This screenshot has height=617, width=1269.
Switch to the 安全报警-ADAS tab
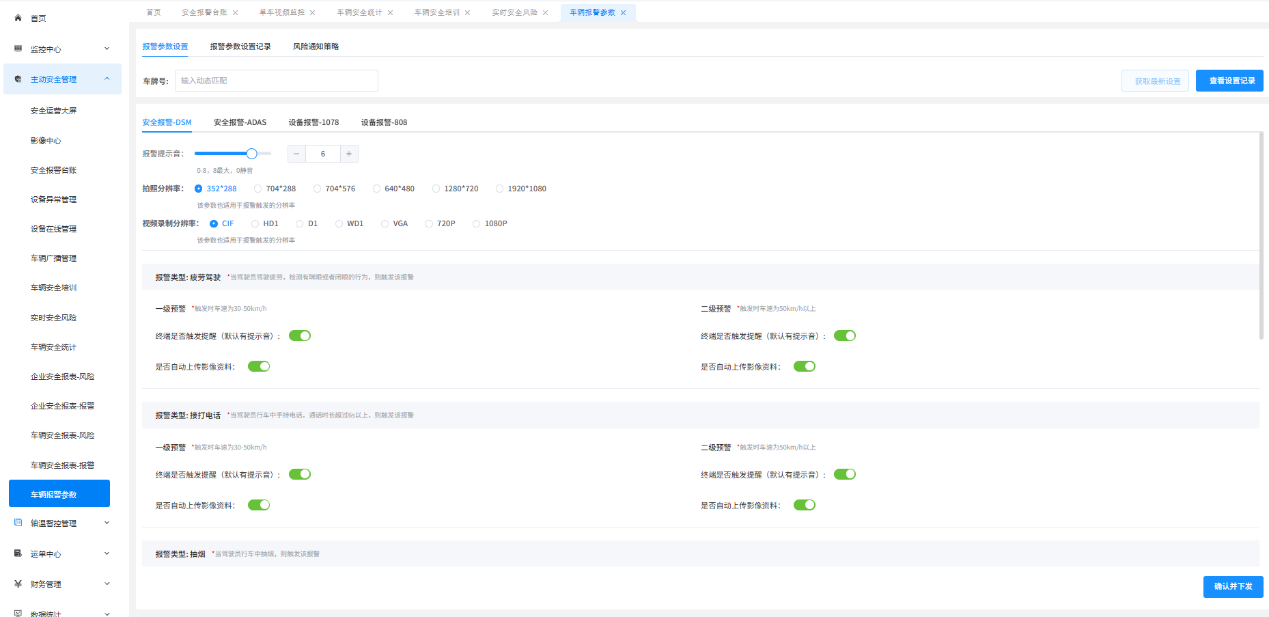point(239,122)
